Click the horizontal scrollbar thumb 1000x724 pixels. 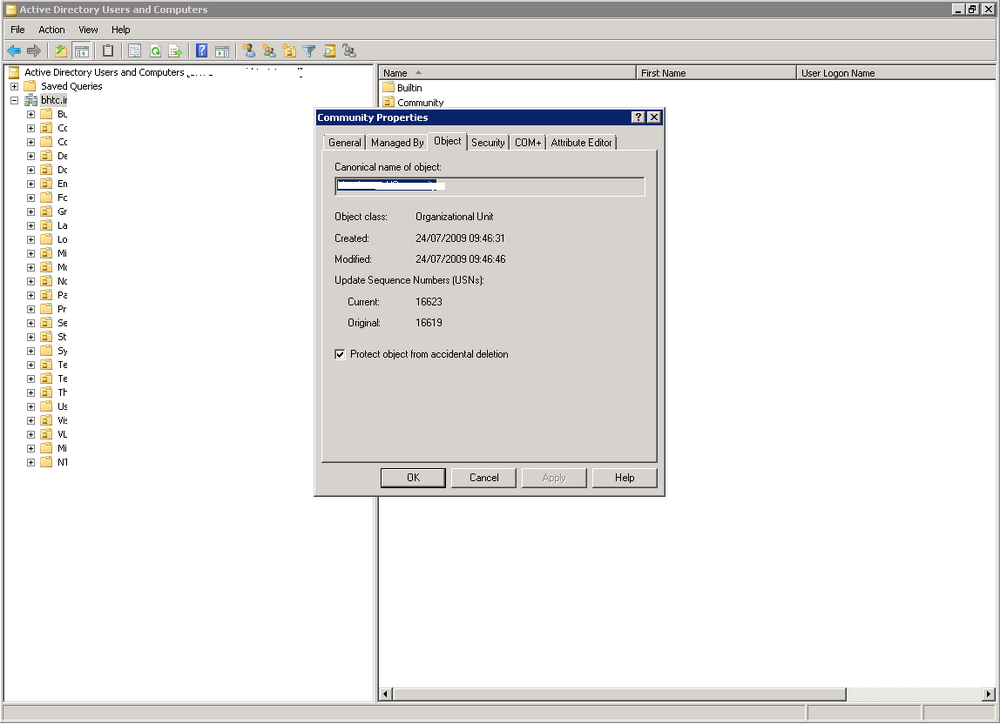[x=619, y=693]
